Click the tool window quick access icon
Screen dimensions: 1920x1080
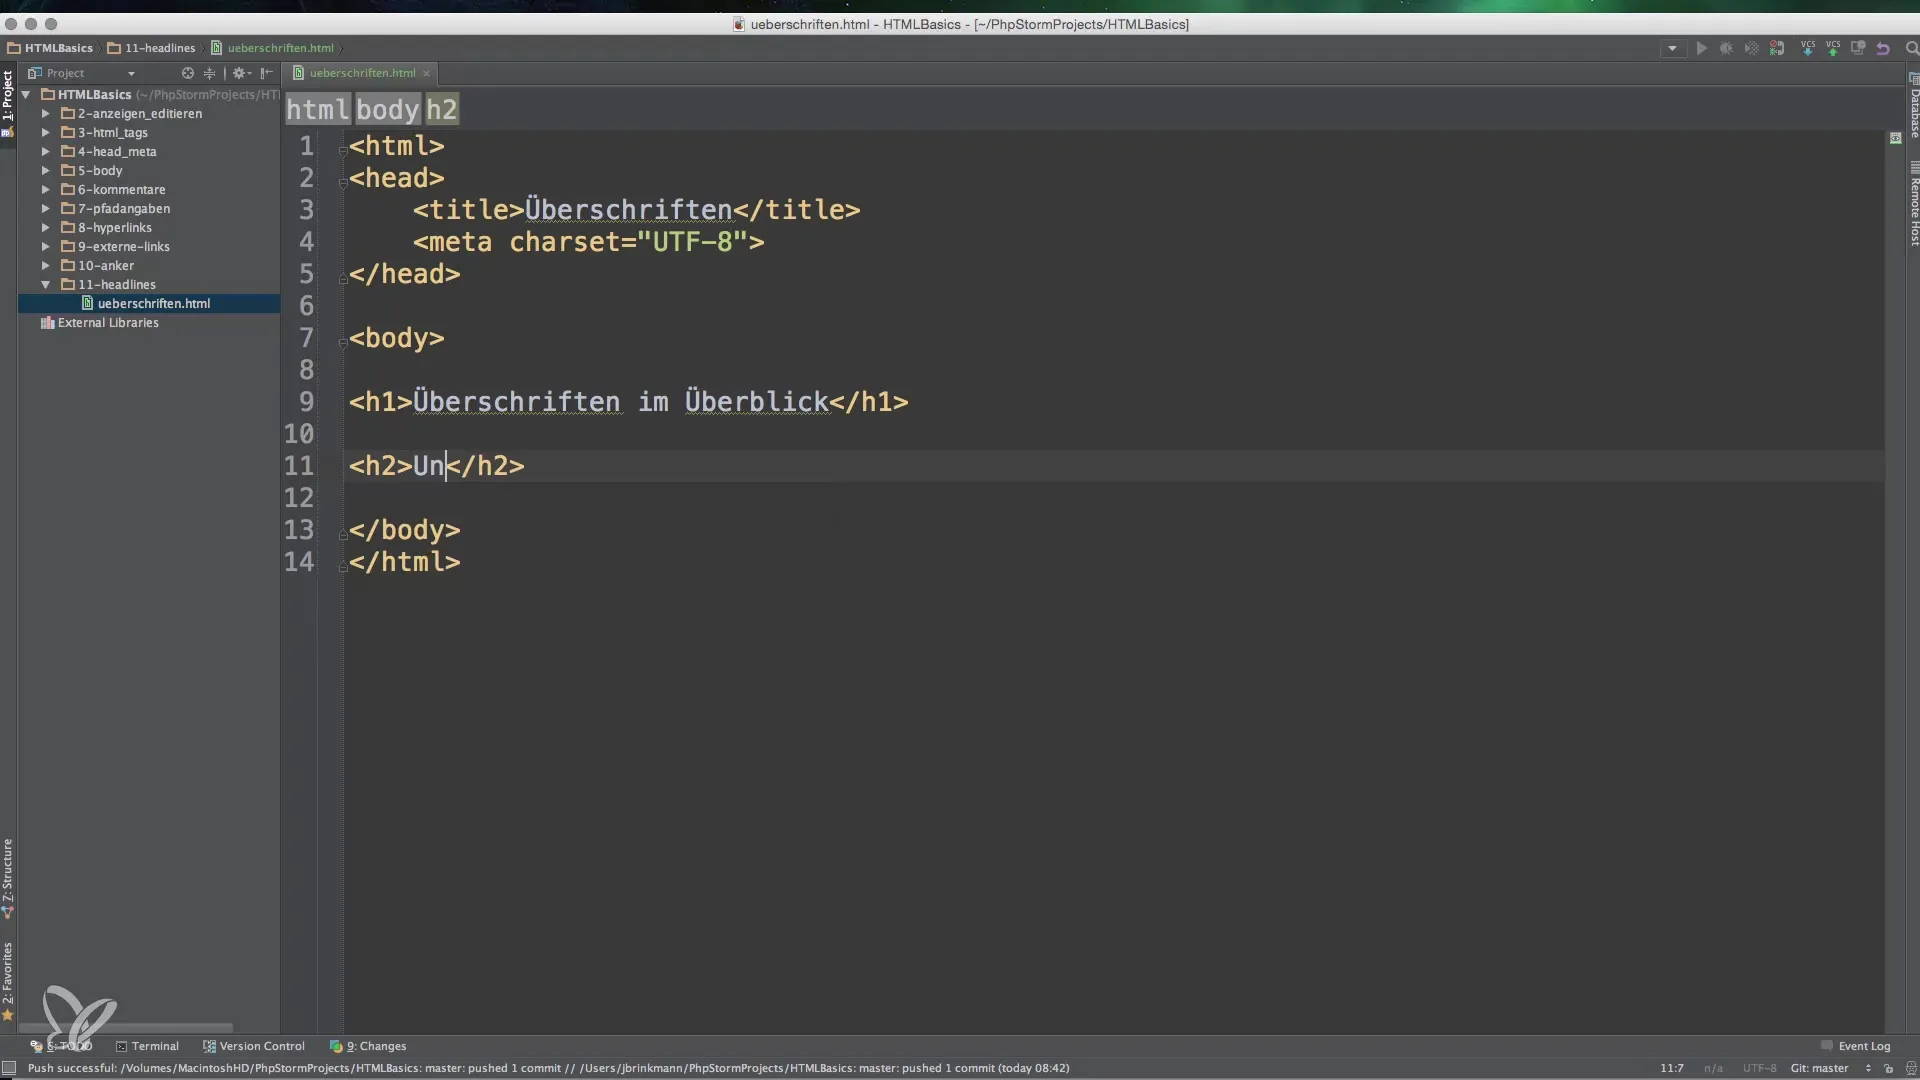8,1068
